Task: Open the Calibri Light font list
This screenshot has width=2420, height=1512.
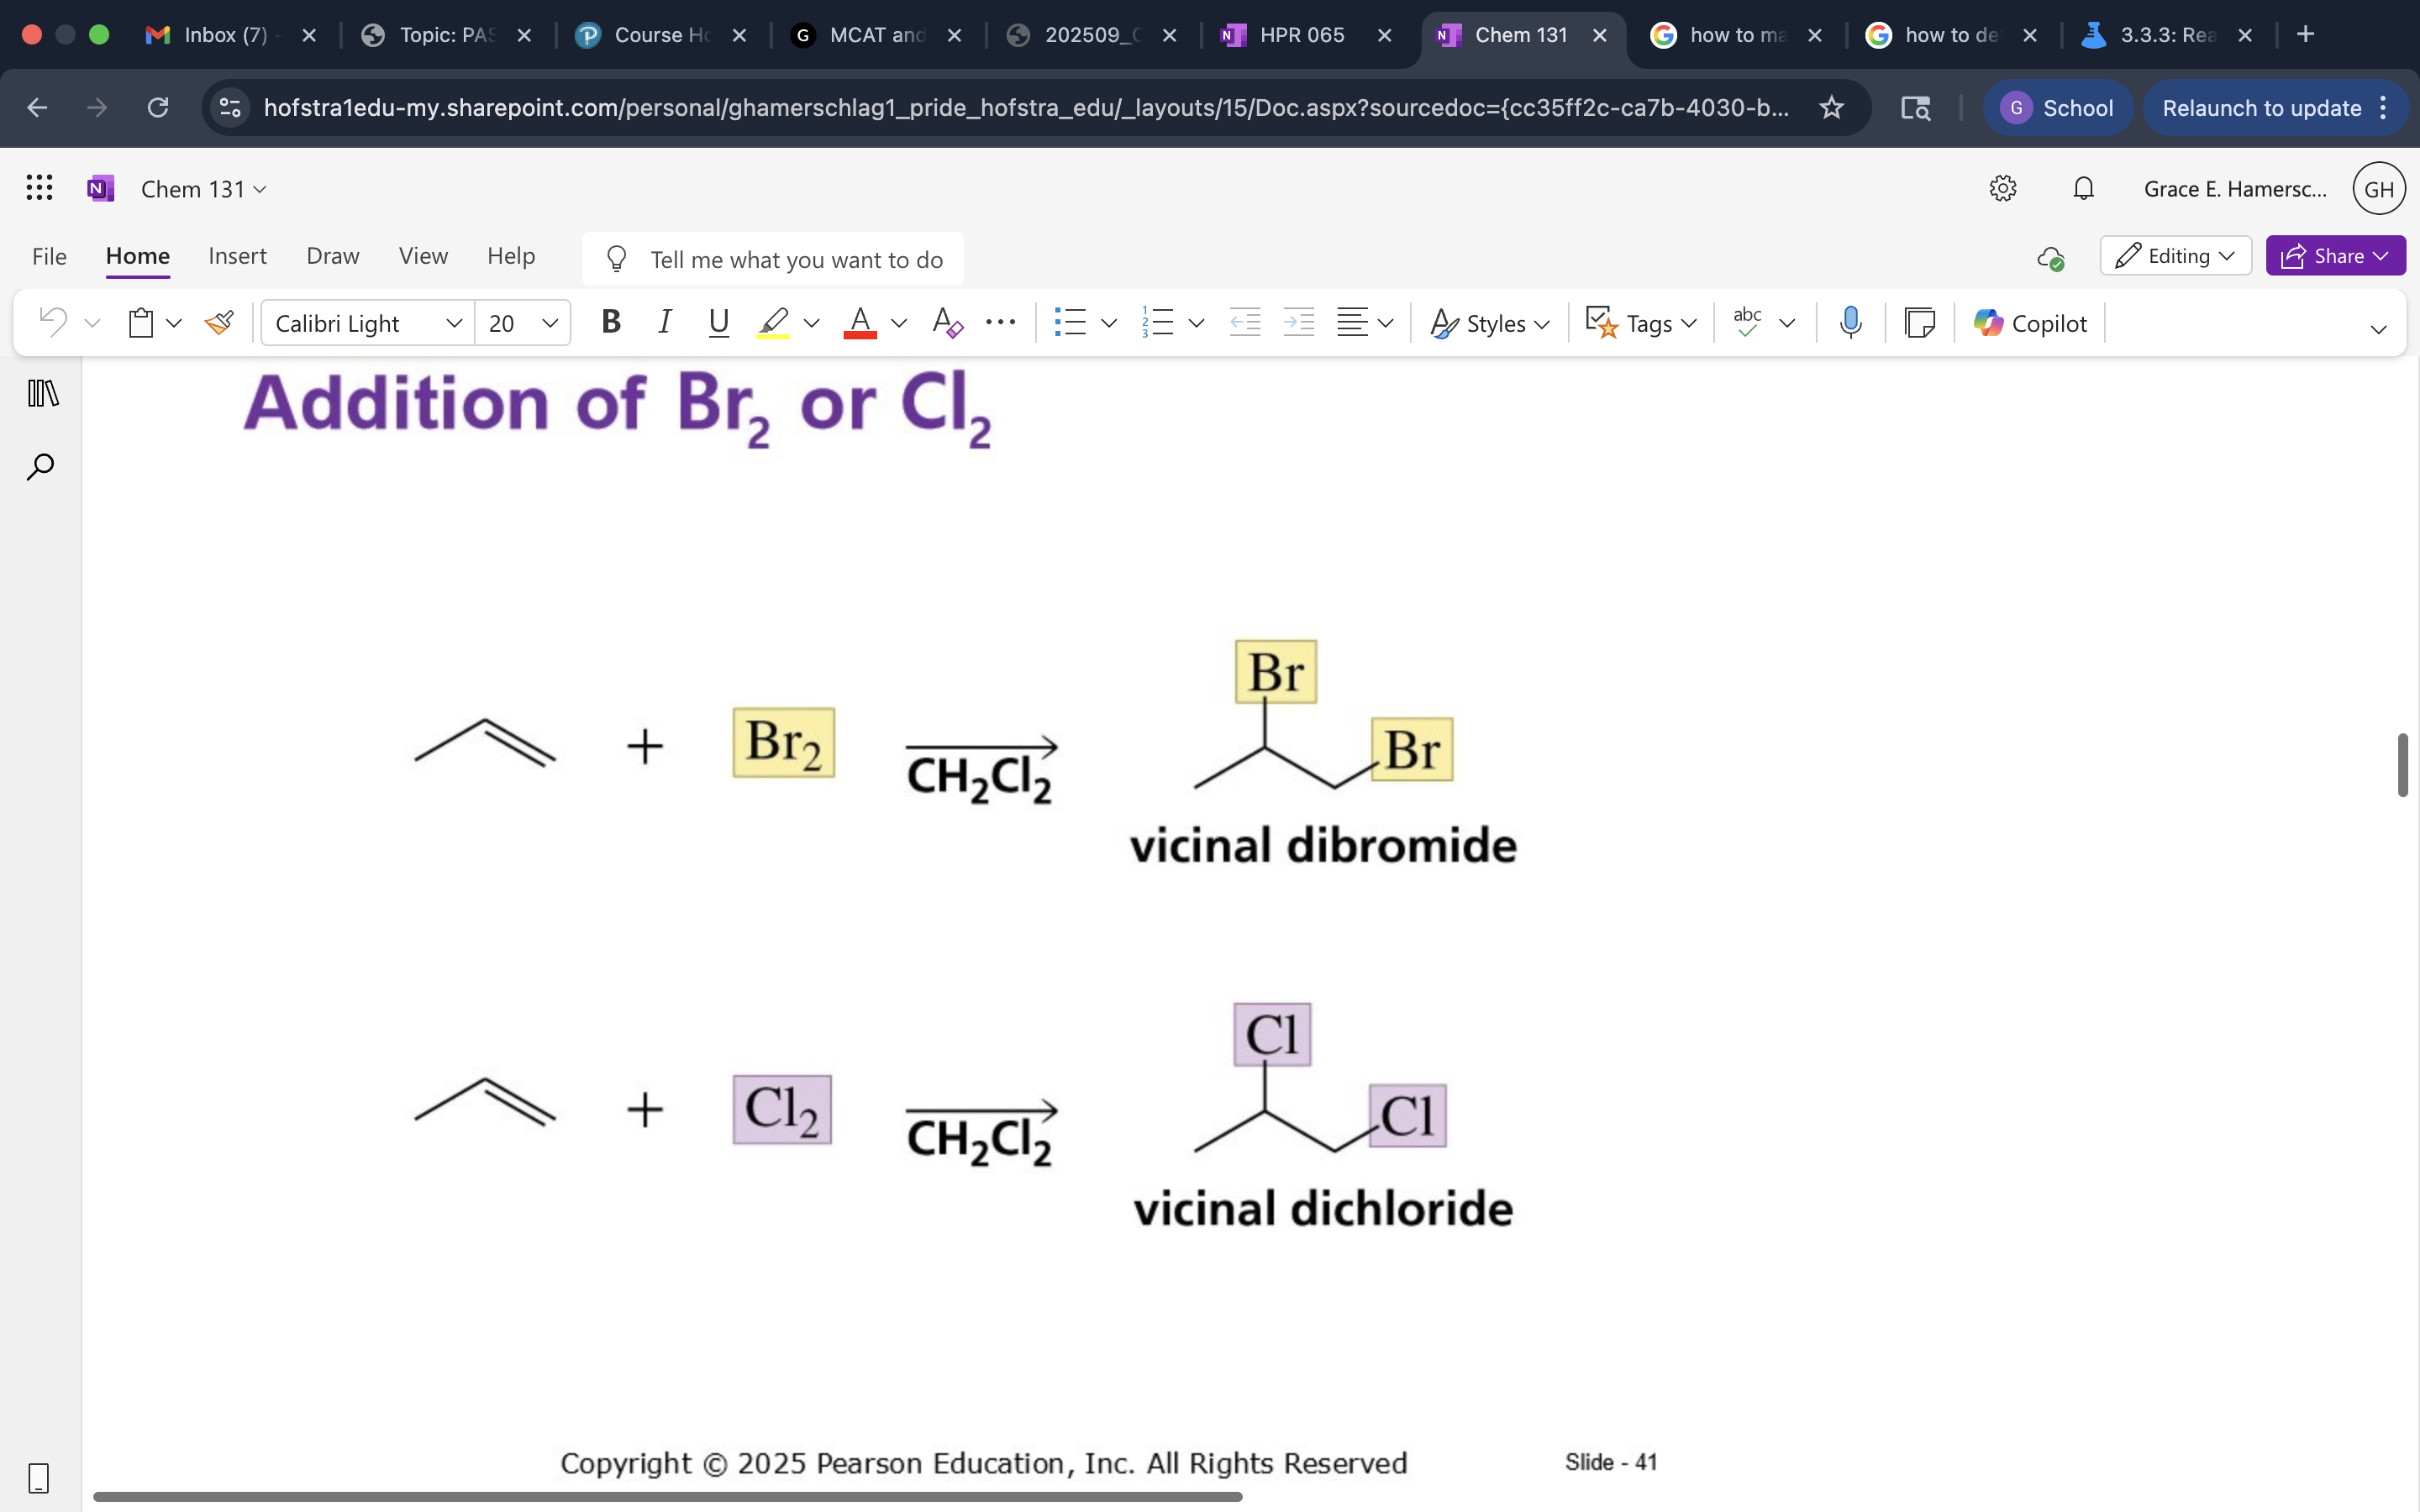Action: point(454,322)
